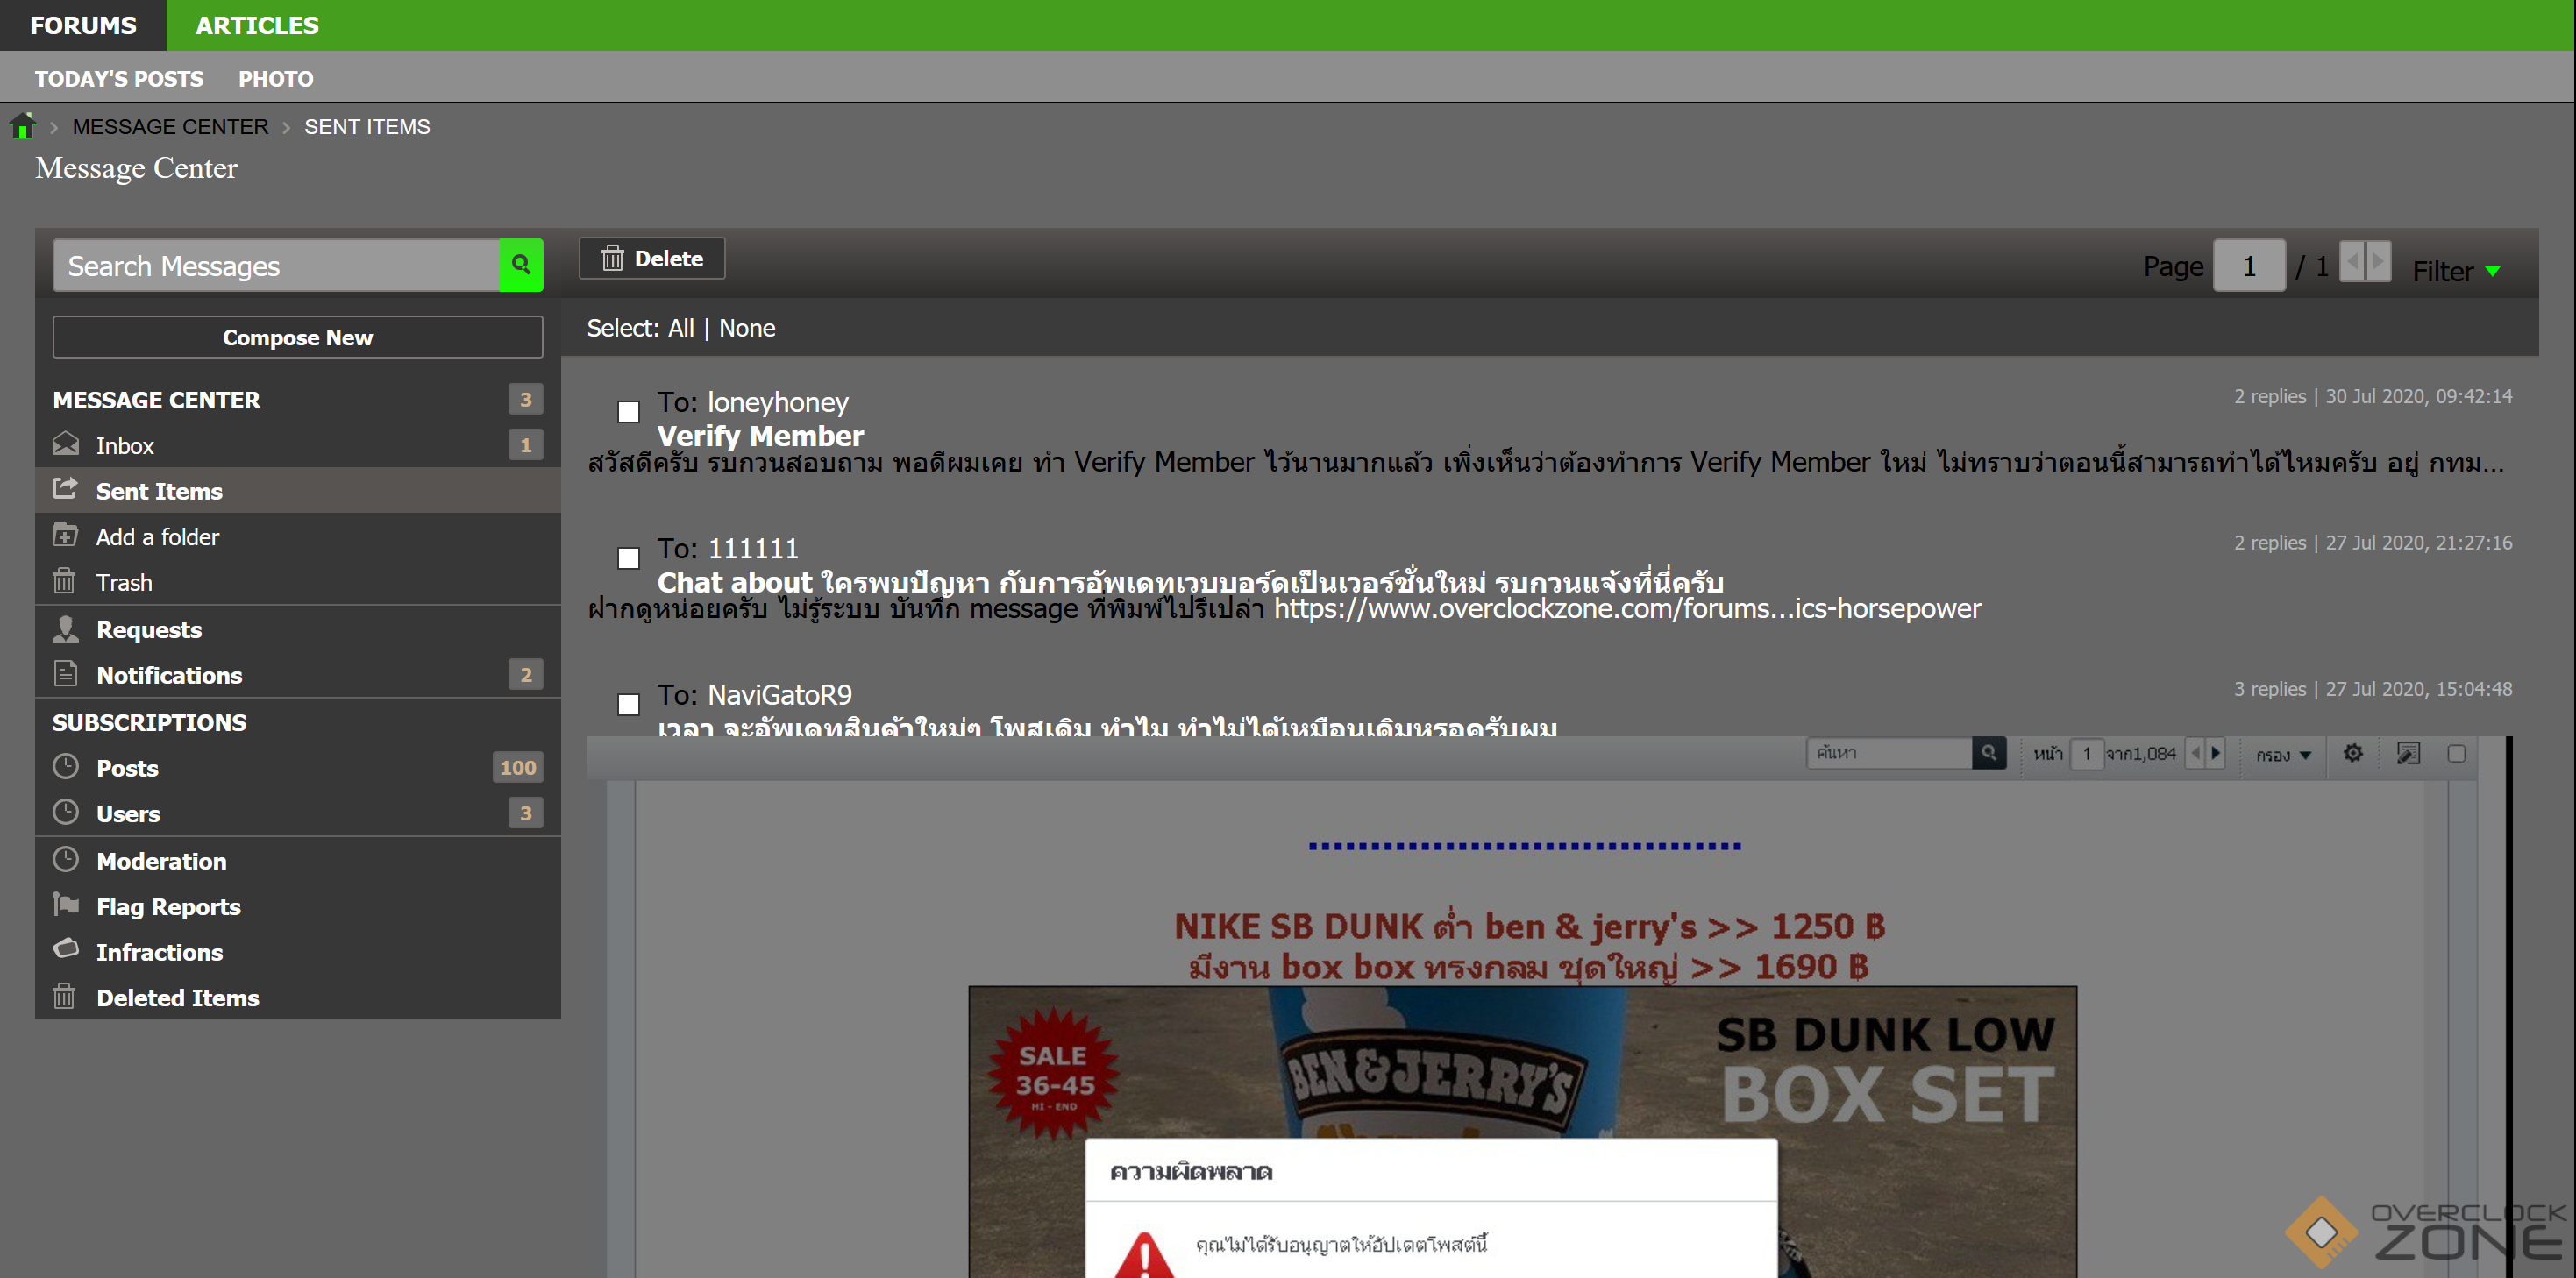Switch to the Articles tab
The height and width of the screenshot is (1278, 2576).
coord(256,25)
